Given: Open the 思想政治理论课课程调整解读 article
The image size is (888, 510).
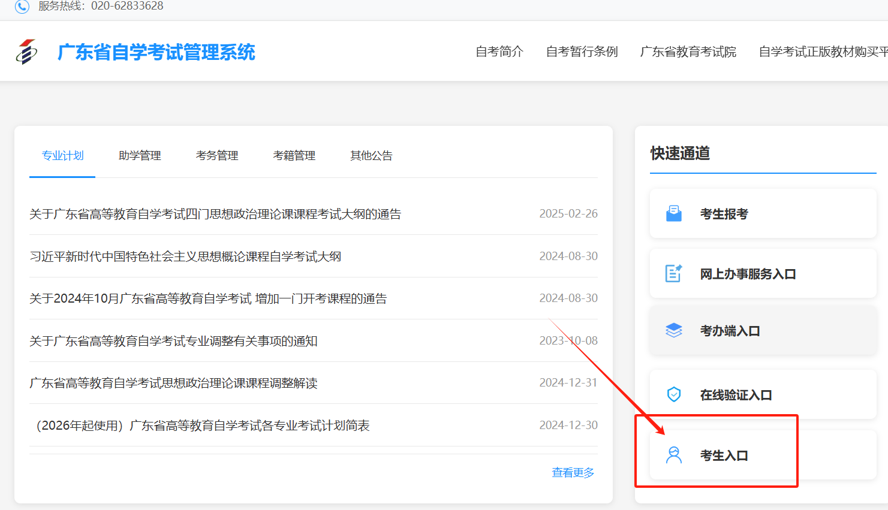Looking at the screenshot, I should click(x=173, y=383).
